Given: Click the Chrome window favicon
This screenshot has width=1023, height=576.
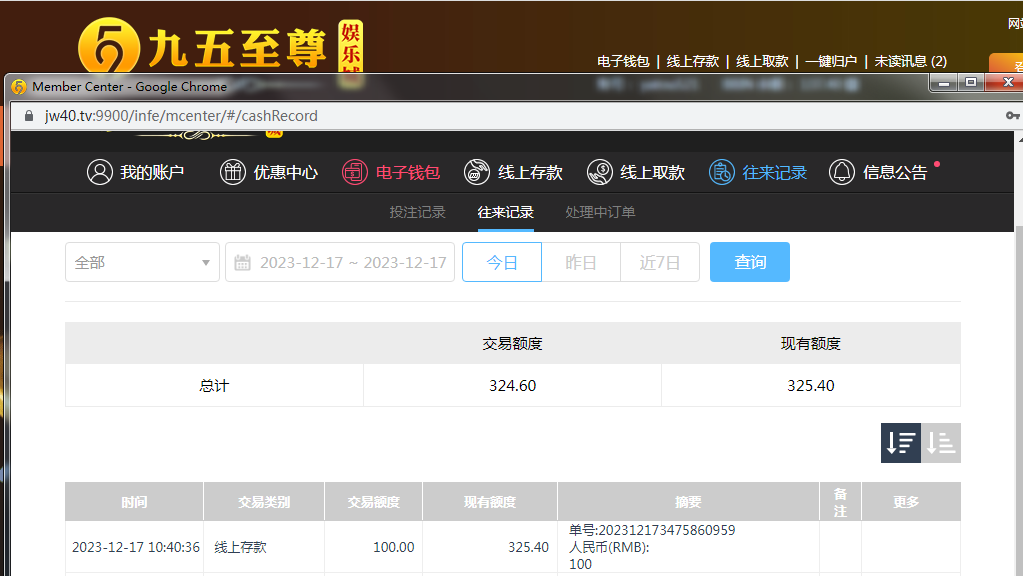Looking at the screenshot, I should (19, 87).
